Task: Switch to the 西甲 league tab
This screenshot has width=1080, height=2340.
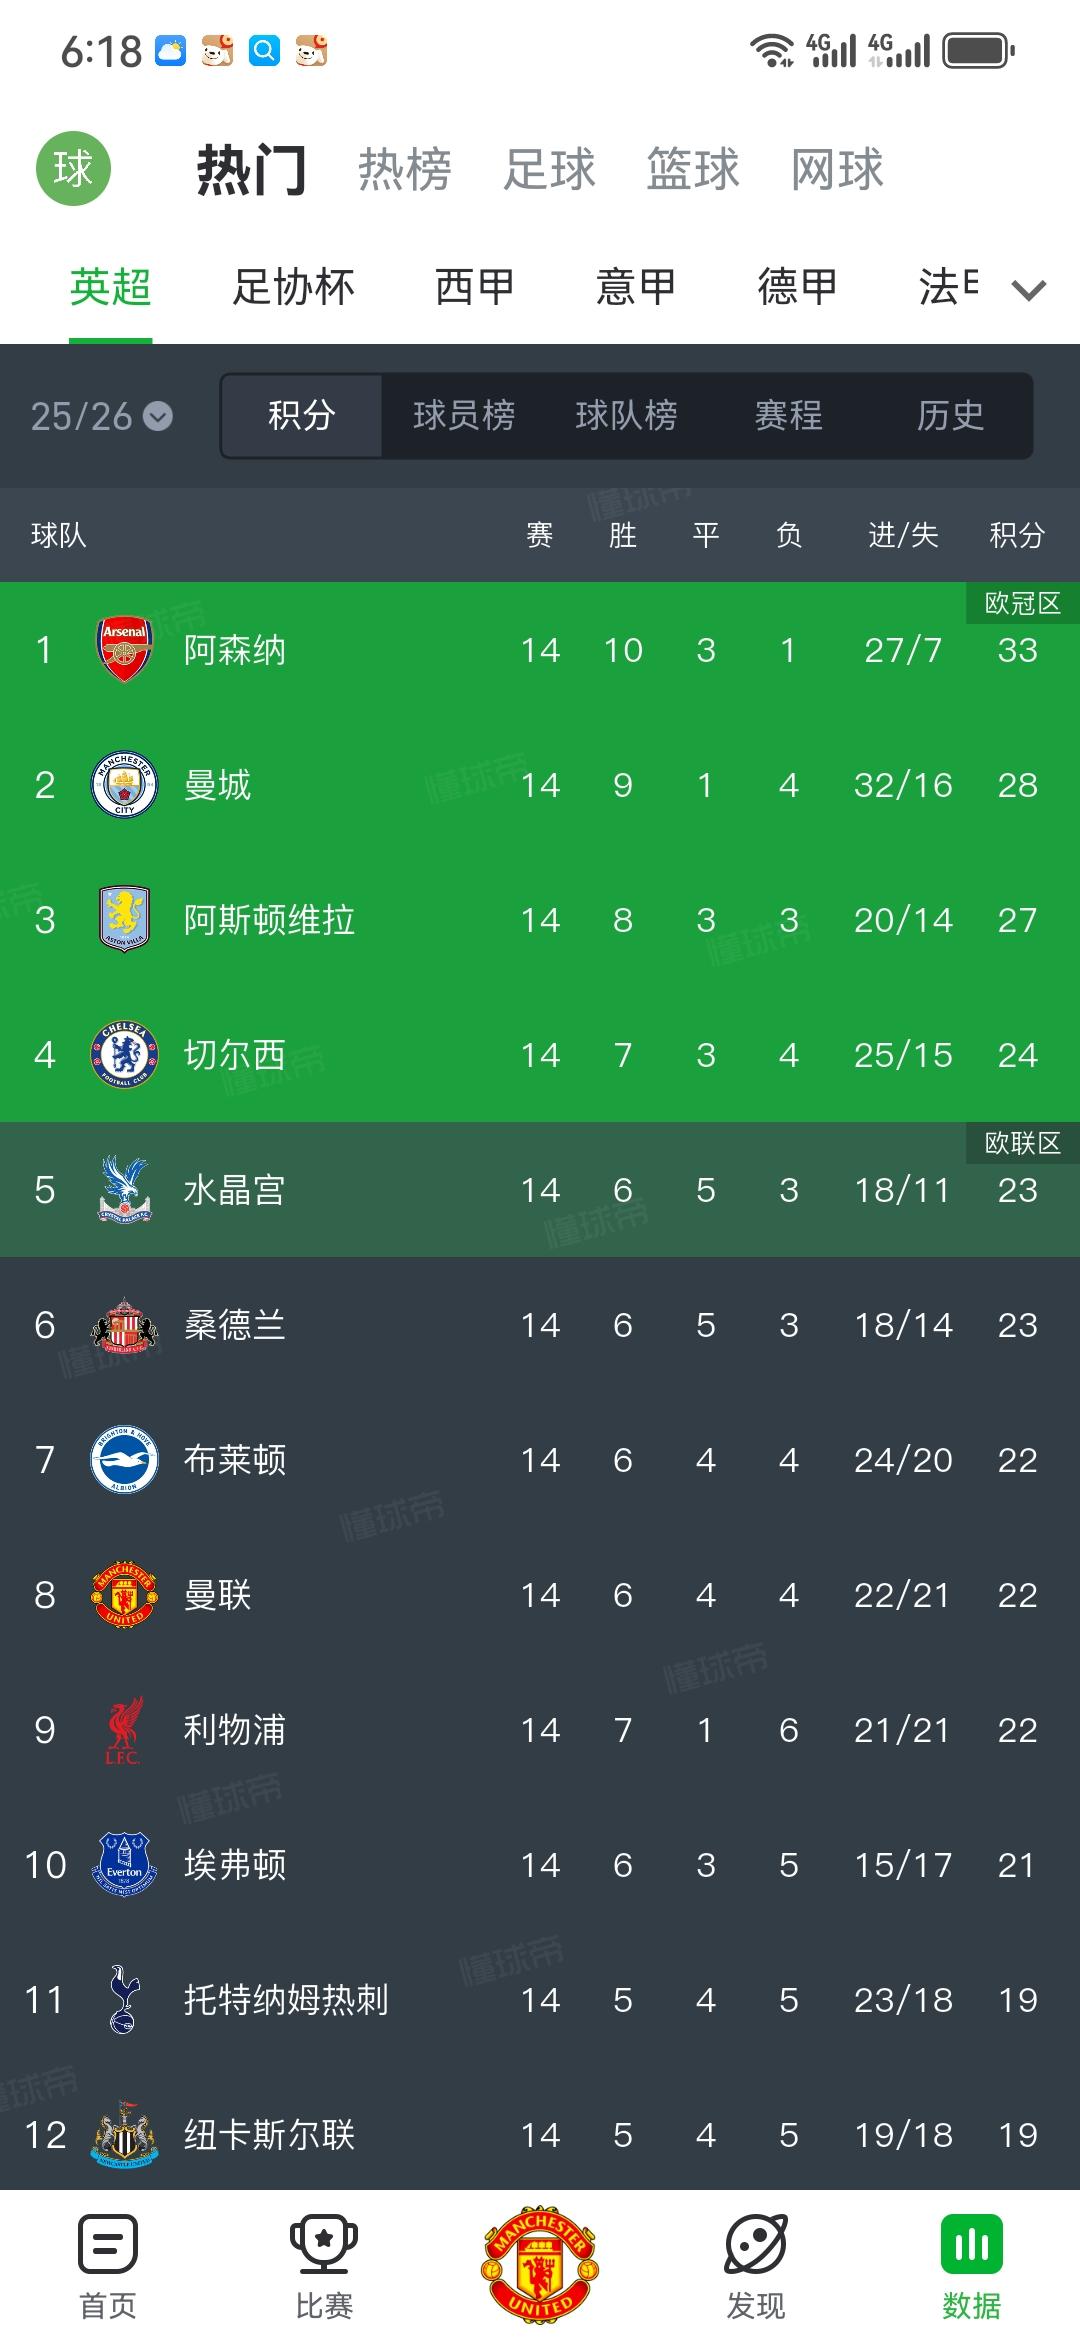Action: [x=474, y=288]
